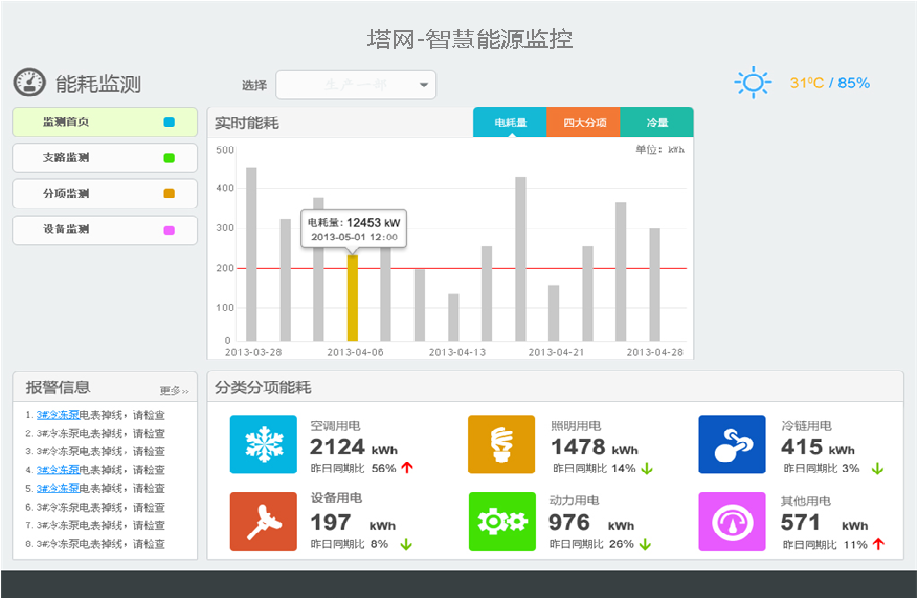Click the sun weather icon
The image size is (918, 600).
click(x=752, y=82)
